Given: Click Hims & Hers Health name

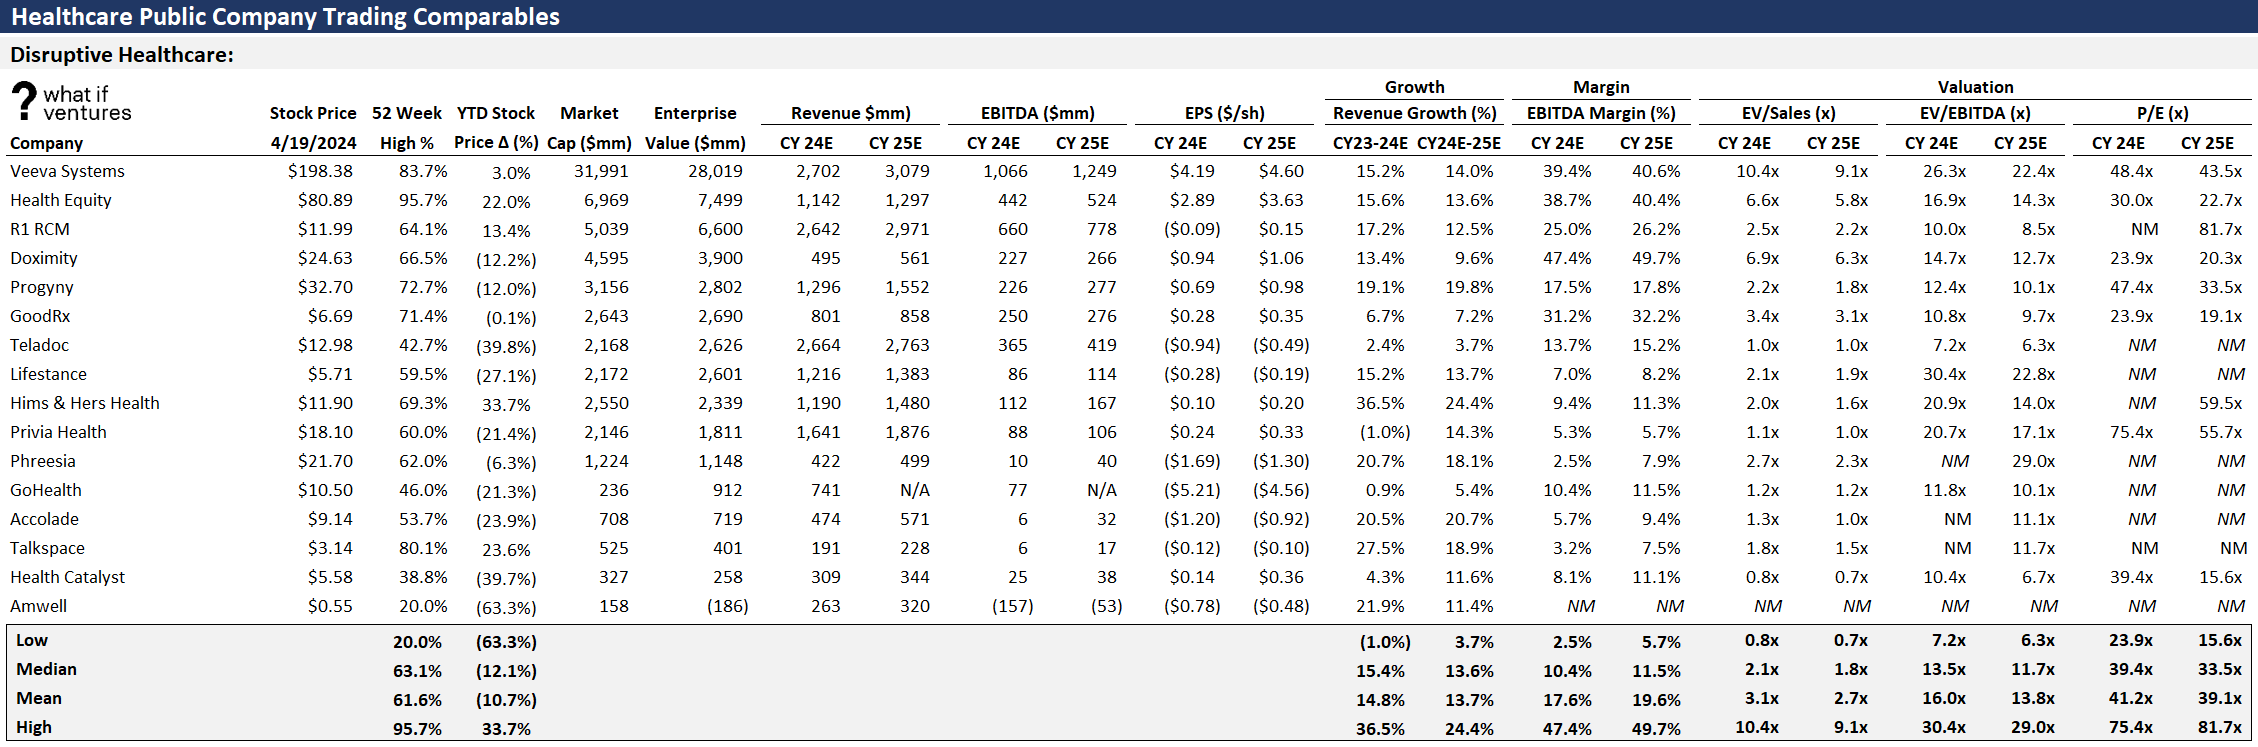Looking at the screenshot, I should (x=85, y=403).
